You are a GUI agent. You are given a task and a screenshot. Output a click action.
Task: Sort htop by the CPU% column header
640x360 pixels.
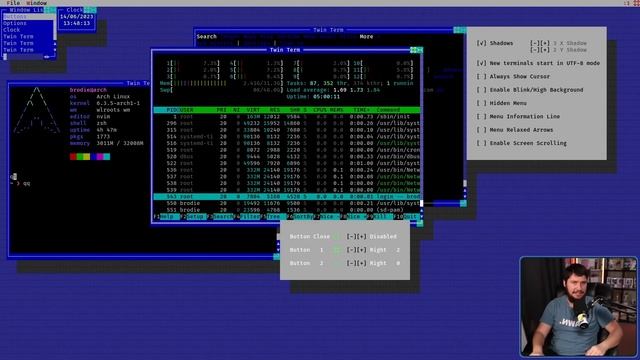tap(320, 110)
